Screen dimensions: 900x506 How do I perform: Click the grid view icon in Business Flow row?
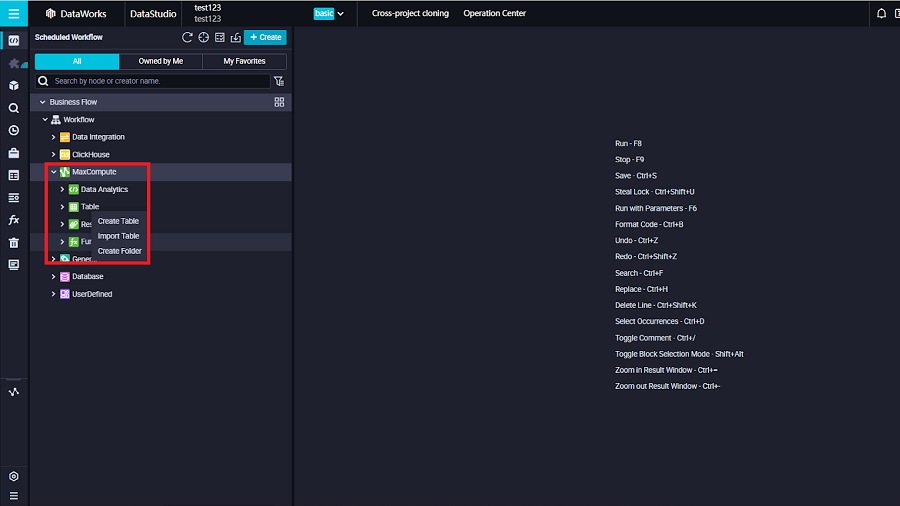pos(279,102)
